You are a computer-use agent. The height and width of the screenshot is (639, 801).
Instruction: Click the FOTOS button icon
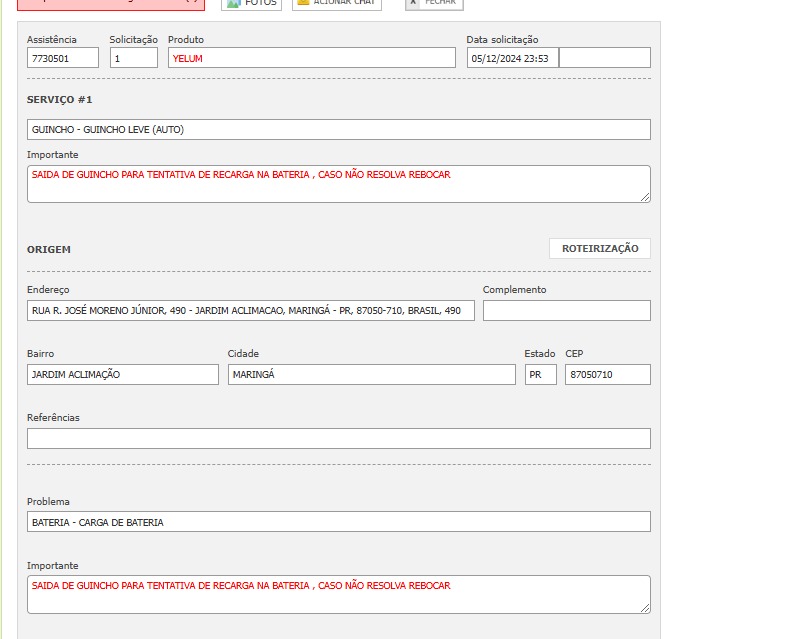click(x=234, y=3)
